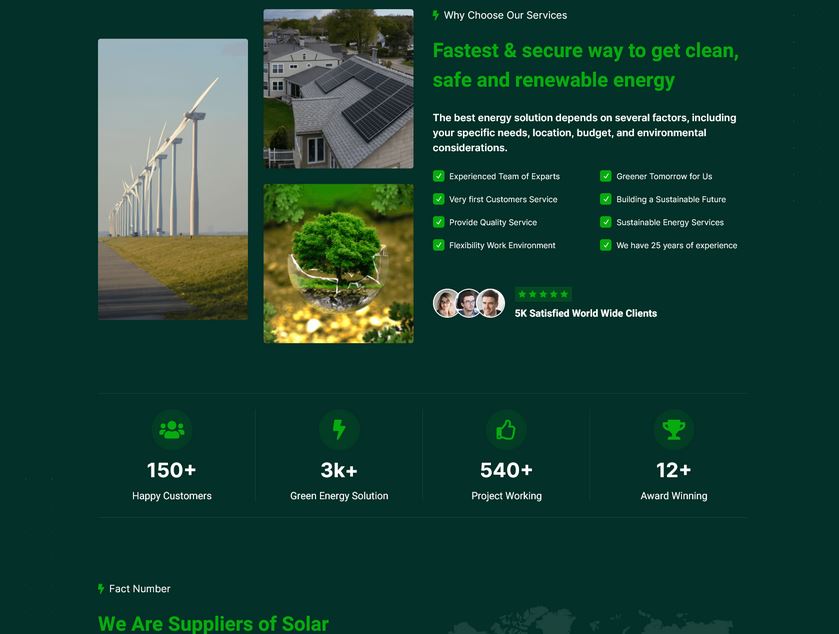Viewport: 839px width, 634px height.
Task: Click the Fact Number subtitle text
Action: pyautogui.click(x=140, y=589)
